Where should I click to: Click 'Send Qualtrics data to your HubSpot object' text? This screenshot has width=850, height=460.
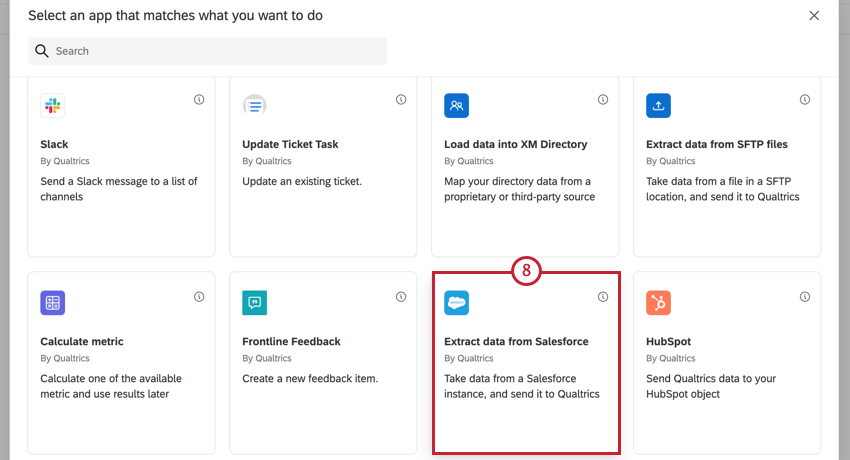point(711,386)
